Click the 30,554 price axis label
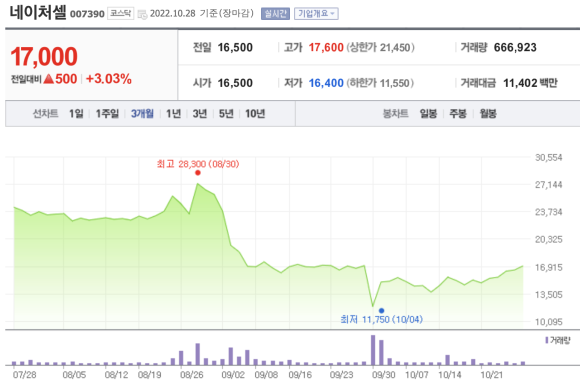Image resolution: width=580 pixels, height=392 pixels. (x=549, y=158)
